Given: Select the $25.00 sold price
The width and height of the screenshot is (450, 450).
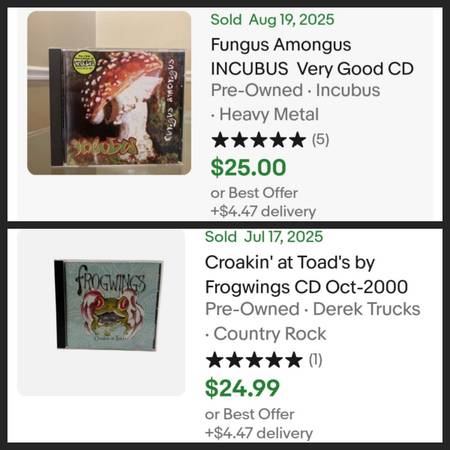Looking at the screenshot, I should pos(248,167).
